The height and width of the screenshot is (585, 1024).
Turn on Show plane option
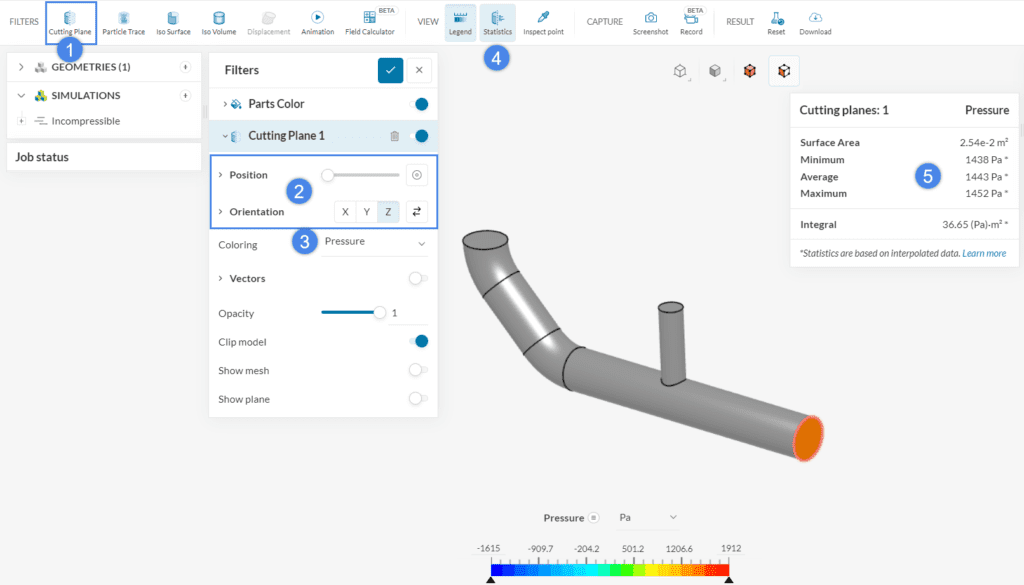pyautogui.click(x=419, y=399)
